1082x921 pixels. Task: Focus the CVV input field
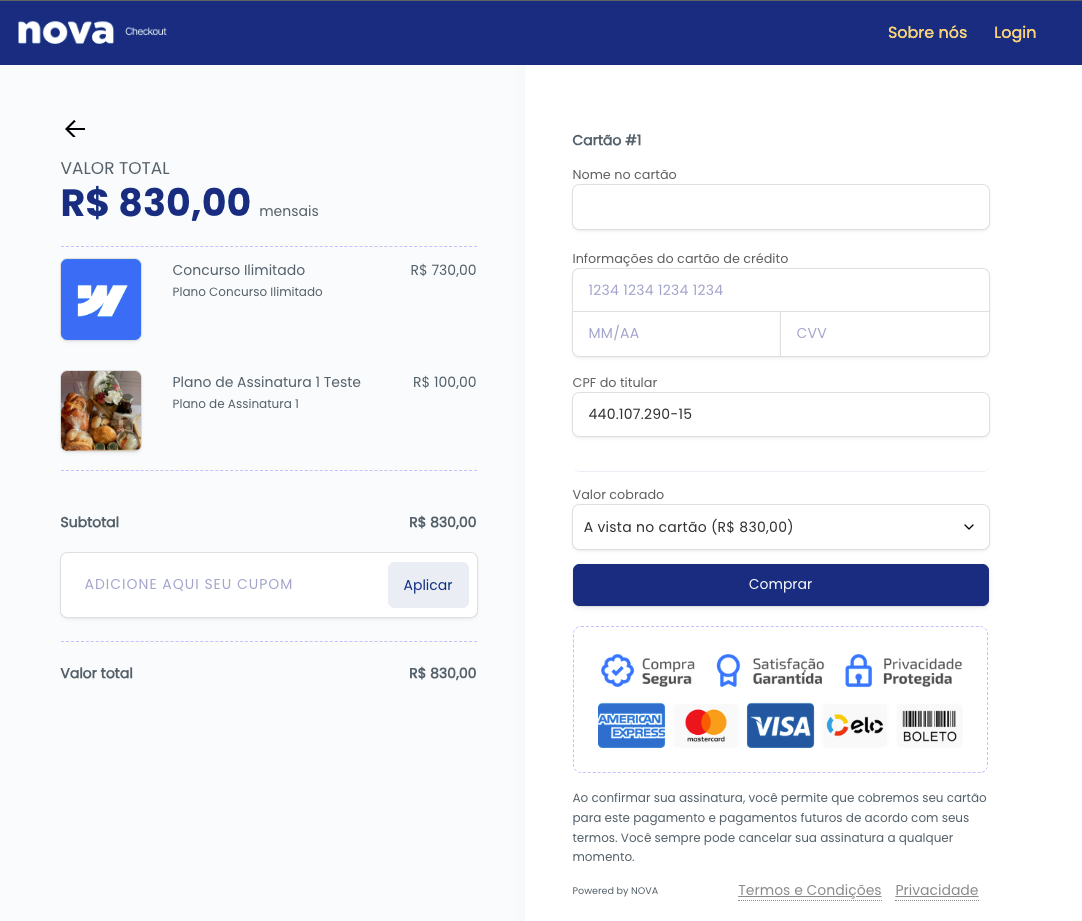(x=885, y=334)
